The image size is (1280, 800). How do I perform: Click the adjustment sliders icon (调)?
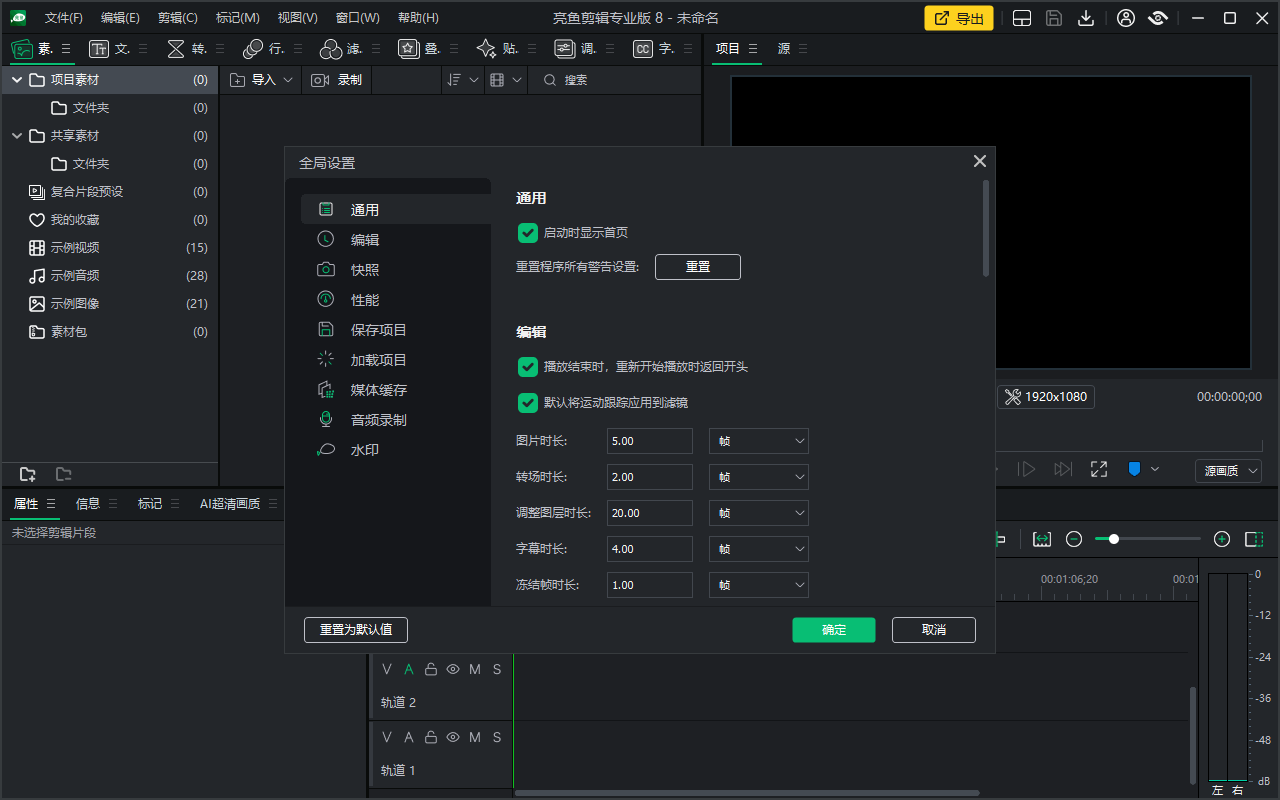[x=565, y=49]
